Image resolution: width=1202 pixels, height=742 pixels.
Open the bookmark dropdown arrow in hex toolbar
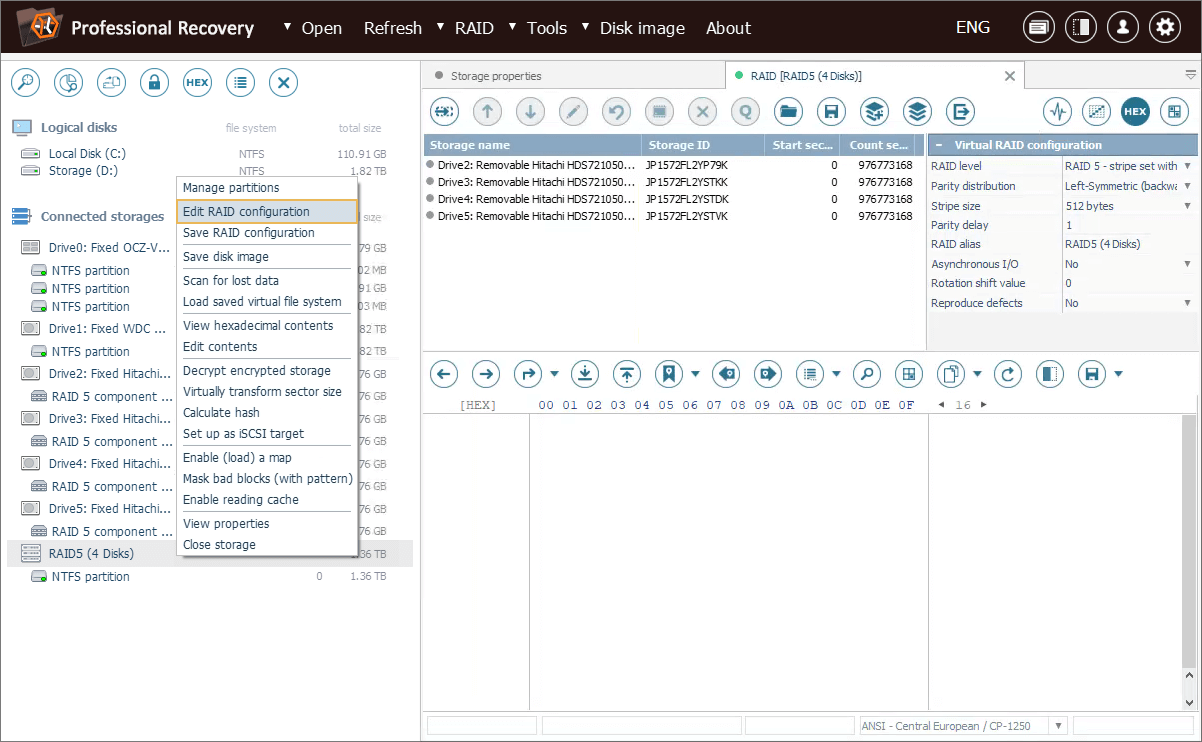pos(696,374)
